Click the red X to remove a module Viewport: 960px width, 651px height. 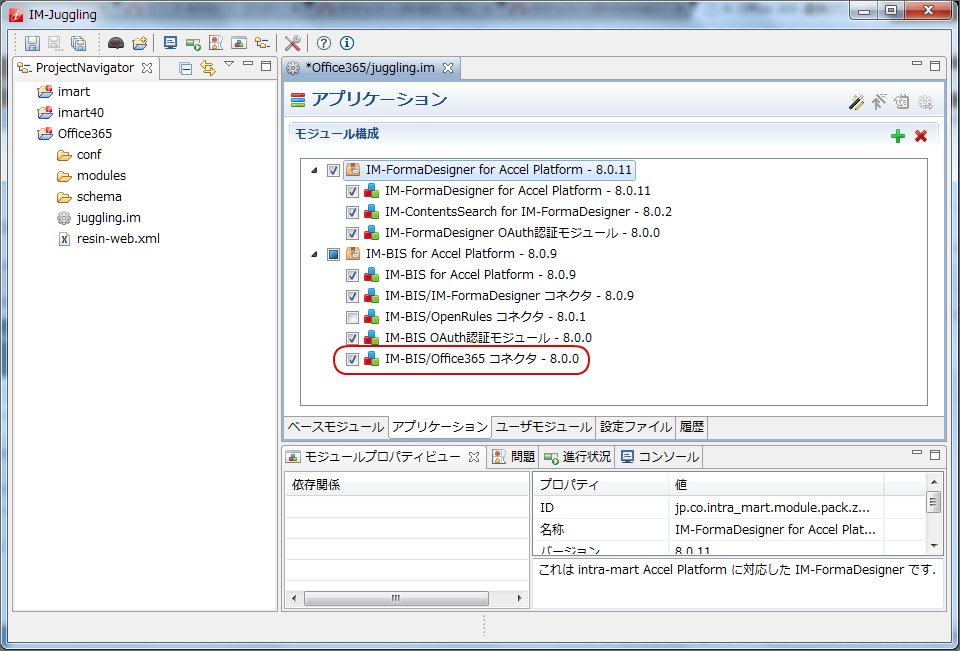[x=921, y=136]
